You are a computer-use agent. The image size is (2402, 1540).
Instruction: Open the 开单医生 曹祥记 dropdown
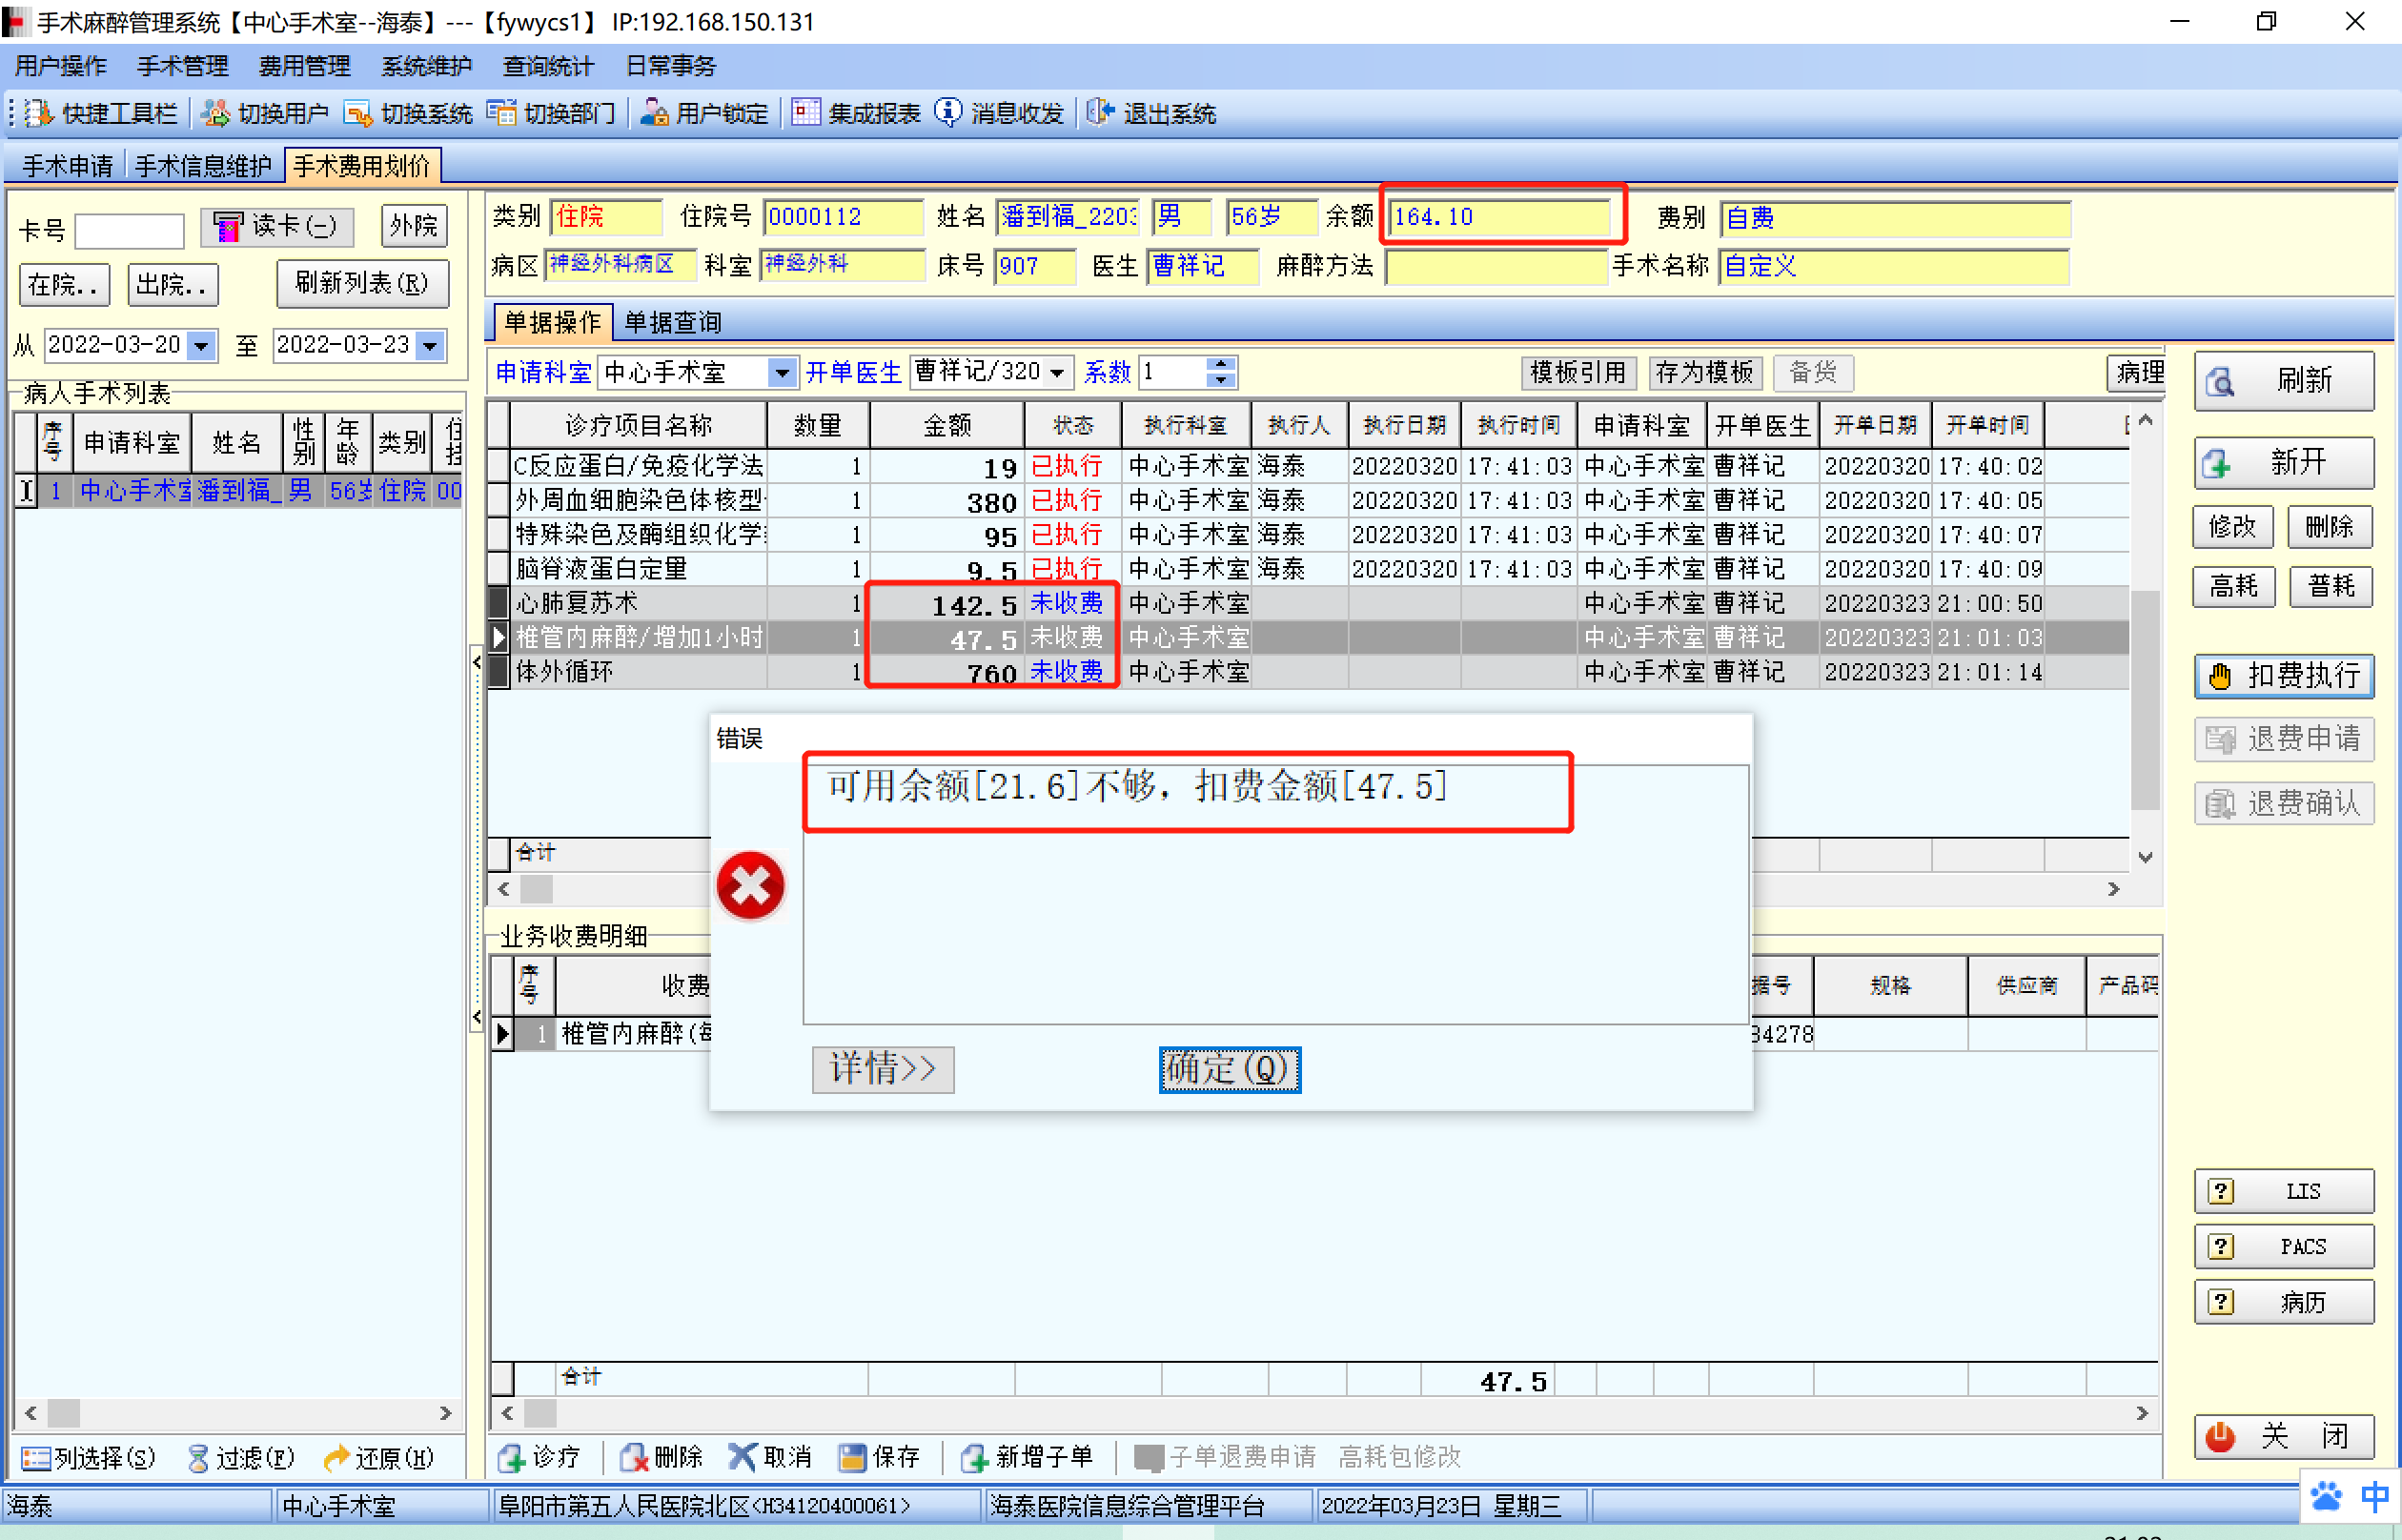click(x=1058, y=373)
